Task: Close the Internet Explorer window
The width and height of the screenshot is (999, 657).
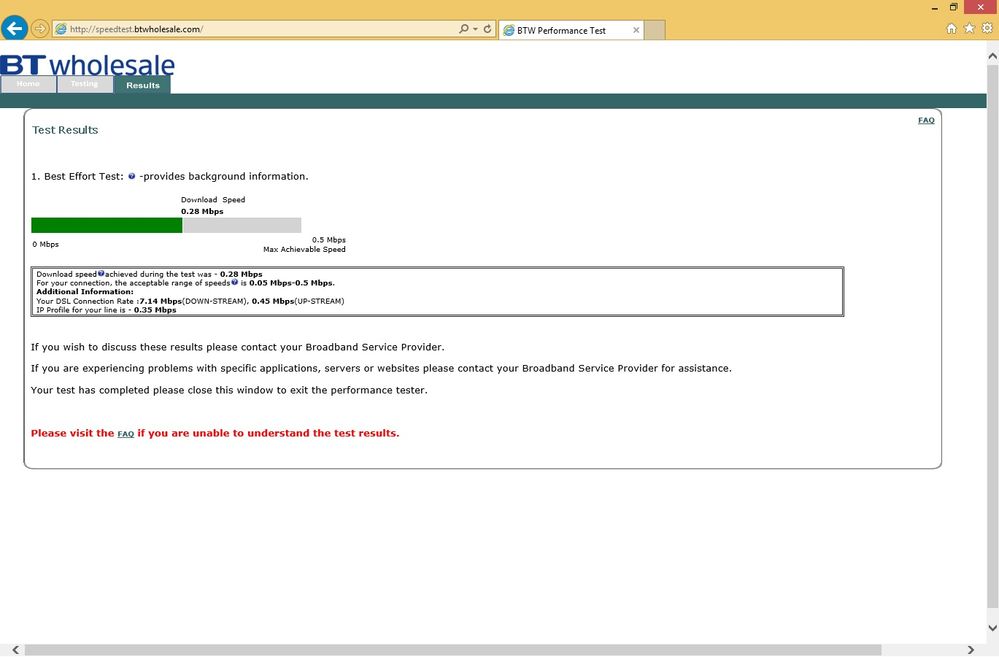Action: pyautogui.click(x=981, y=7)
